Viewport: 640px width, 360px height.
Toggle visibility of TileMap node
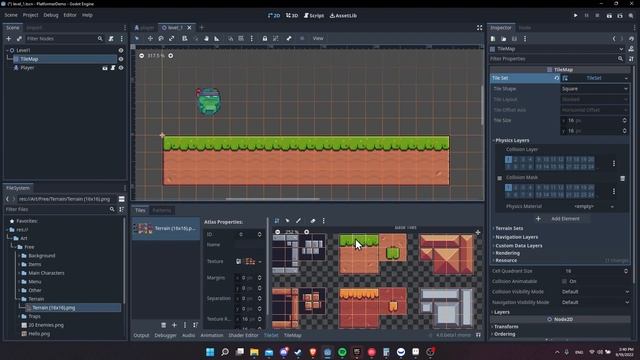(x=121, y=59)
